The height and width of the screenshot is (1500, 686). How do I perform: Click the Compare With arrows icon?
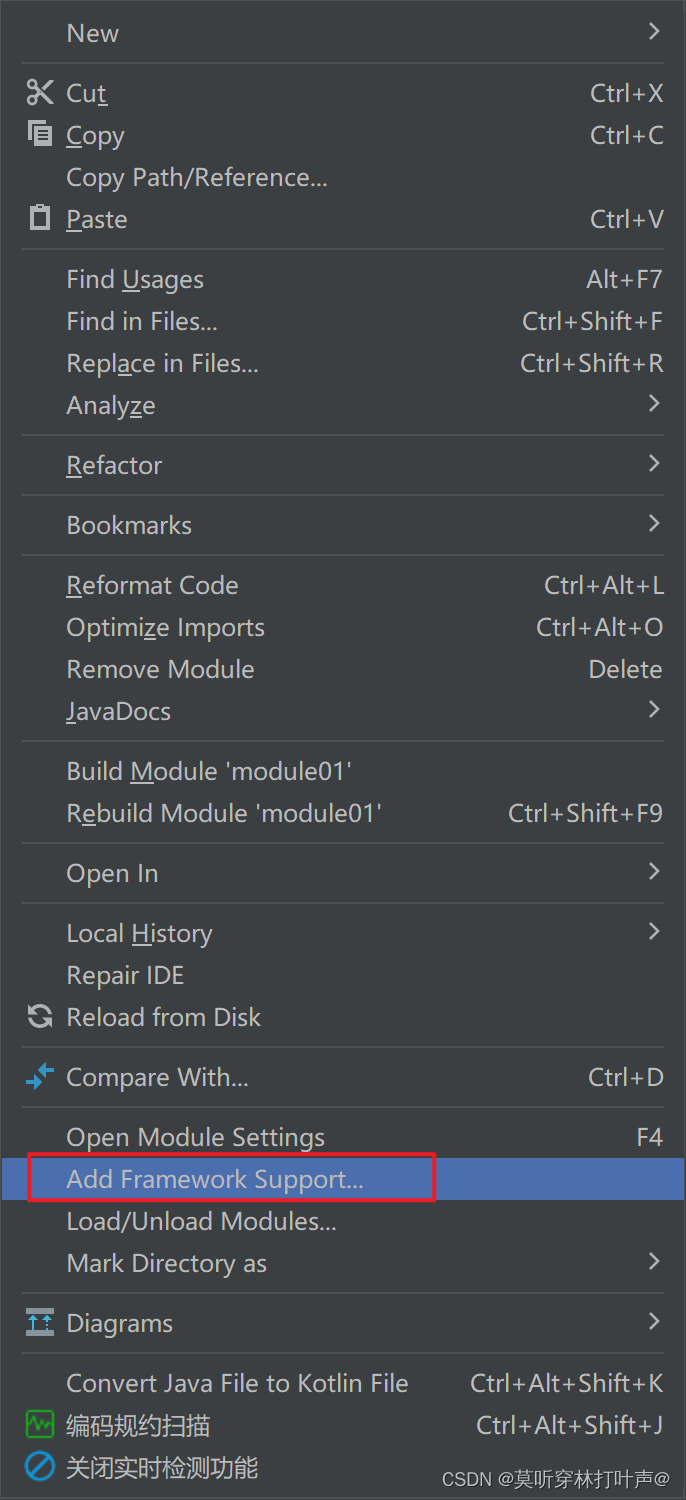(x=40, y=1077)
